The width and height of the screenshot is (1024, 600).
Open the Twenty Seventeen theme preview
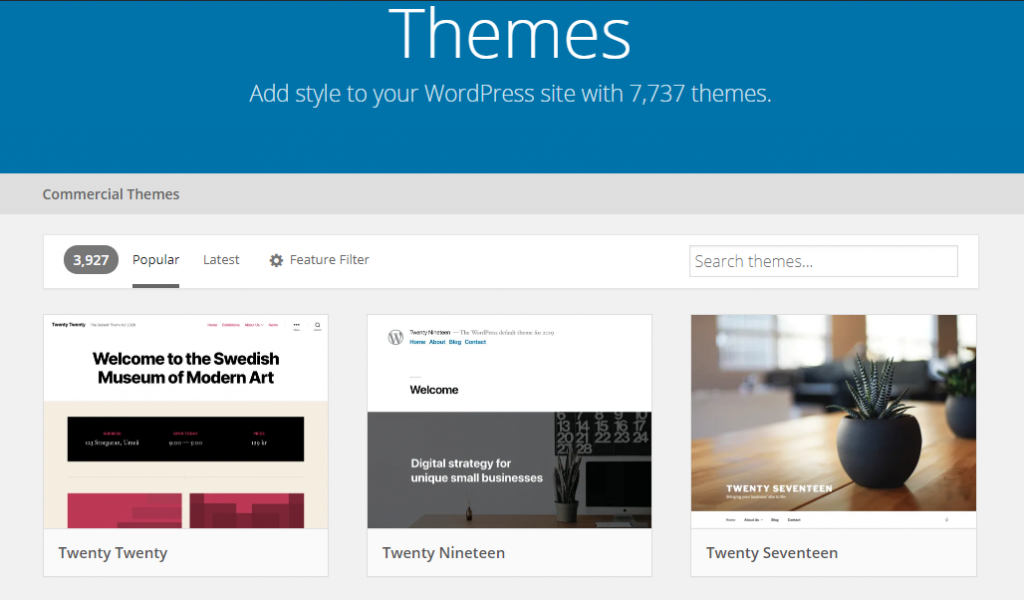point(833,422)
